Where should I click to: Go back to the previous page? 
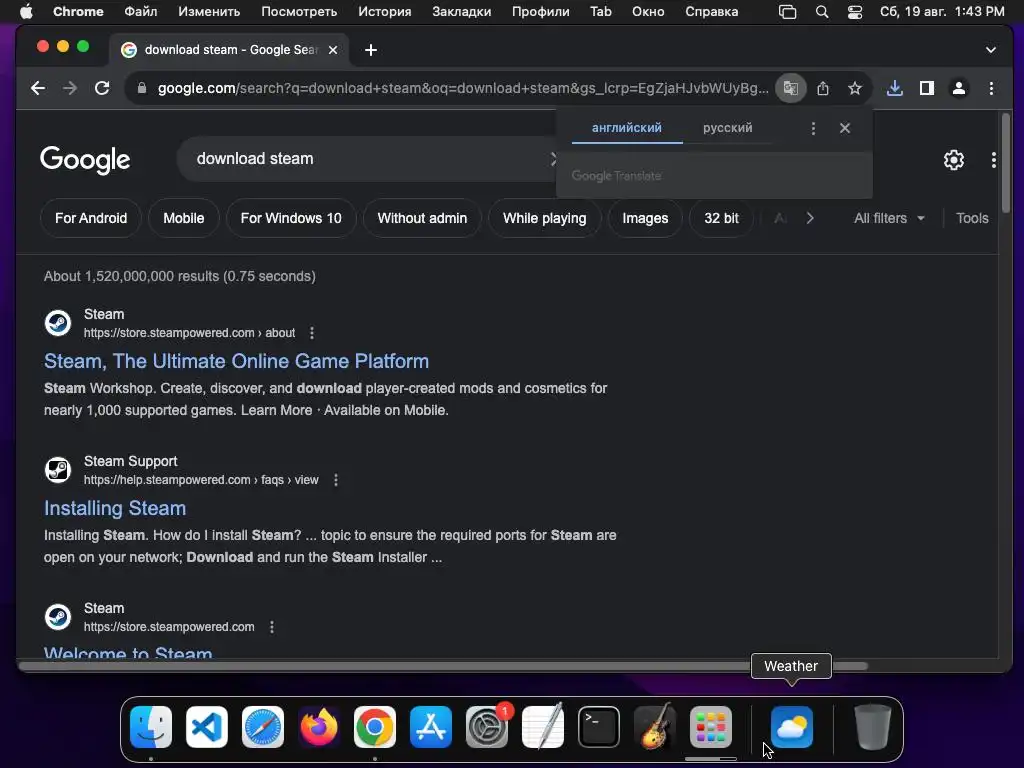(38, 88)
